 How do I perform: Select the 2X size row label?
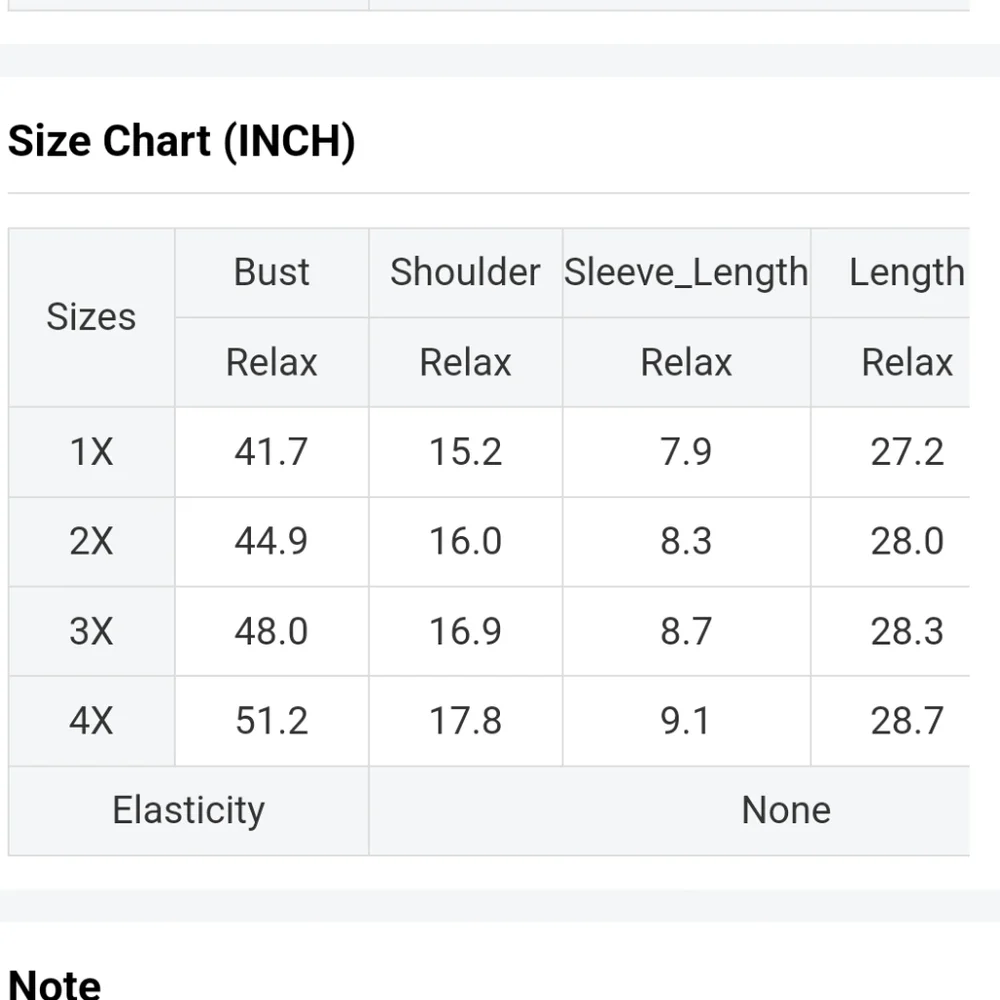coord(91,541)
